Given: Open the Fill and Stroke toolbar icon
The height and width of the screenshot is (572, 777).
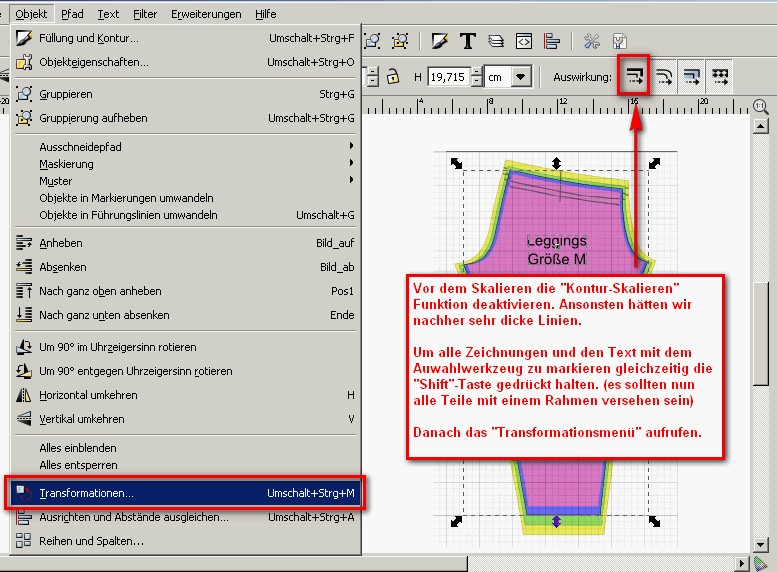Looking at the screenshot, I should pyautogui.click(x=439, y=41).
